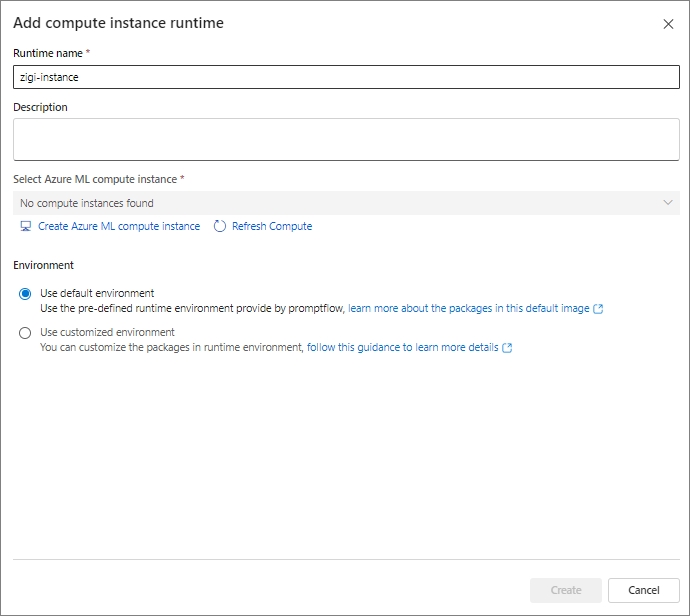Expand the compute instance dropdown chevron
Viewport: 690px width, 616px height.
[x=668, y=203]
